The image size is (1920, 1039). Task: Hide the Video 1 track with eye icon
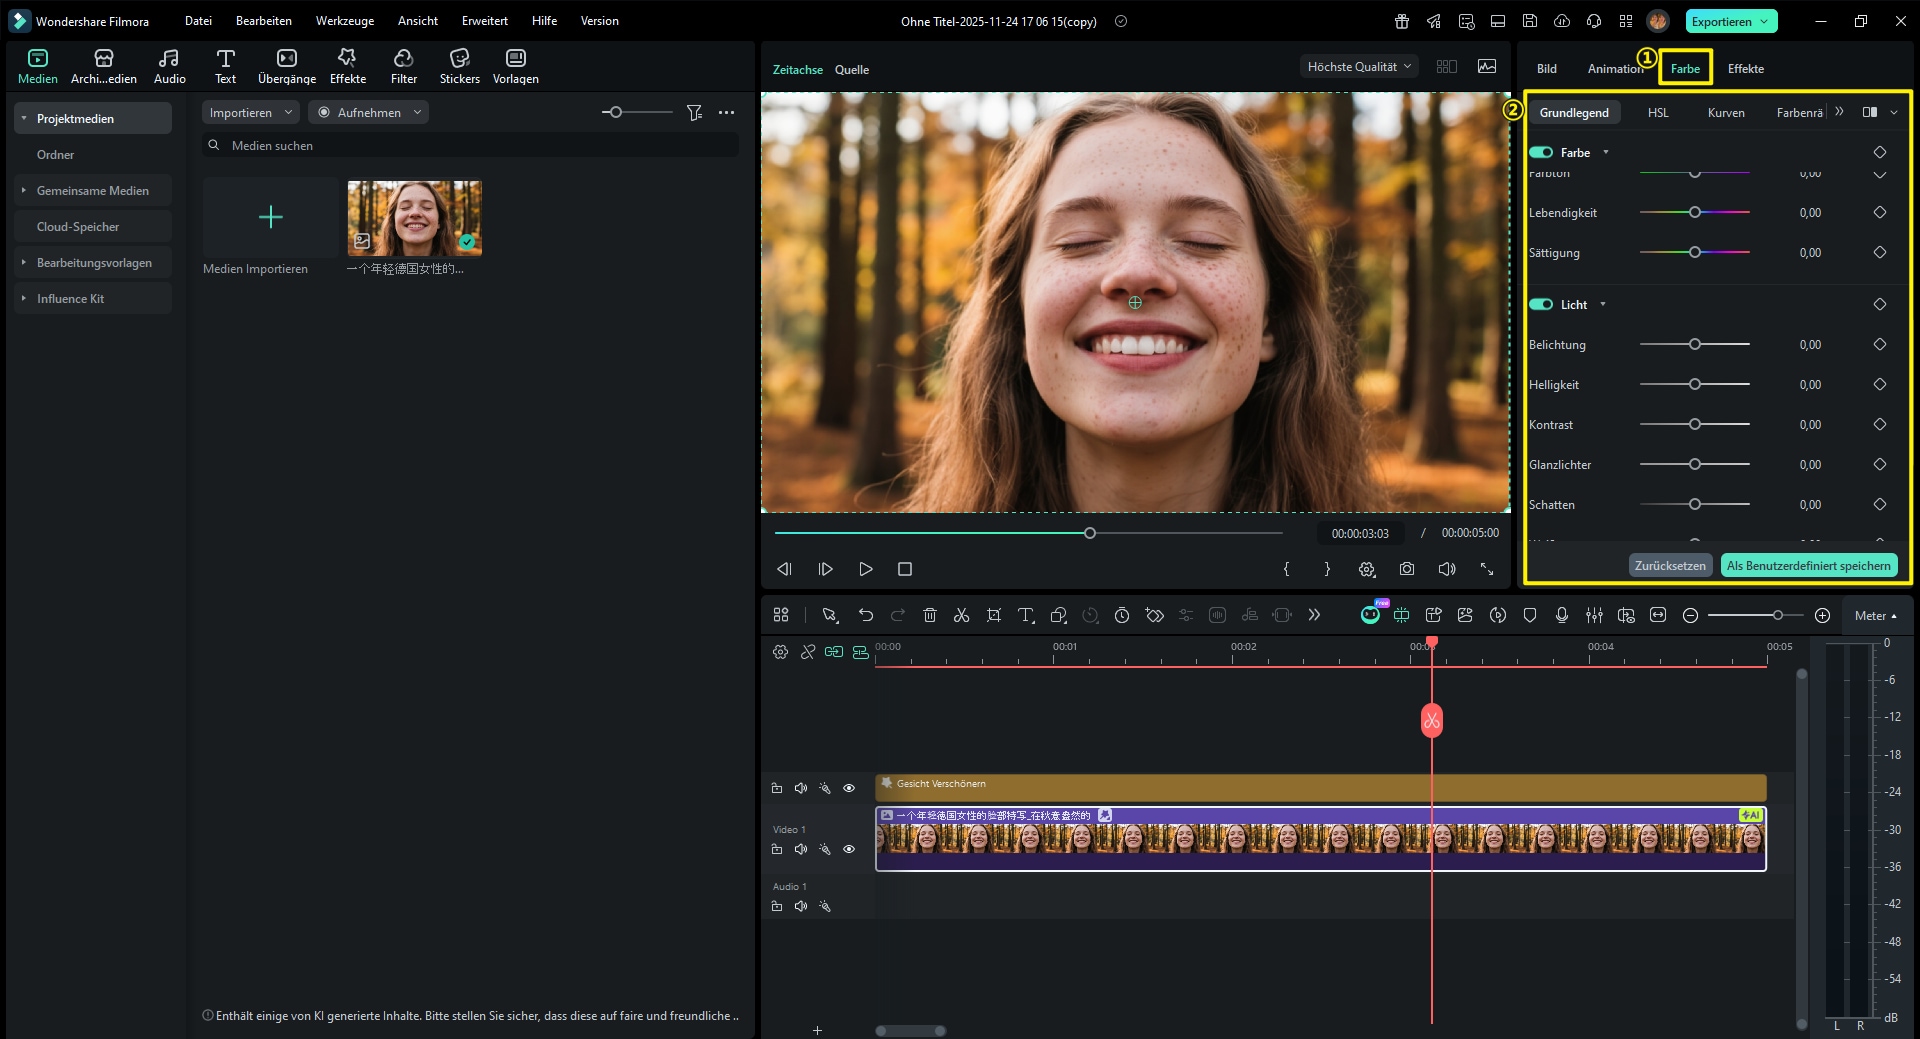pos(849,849)
